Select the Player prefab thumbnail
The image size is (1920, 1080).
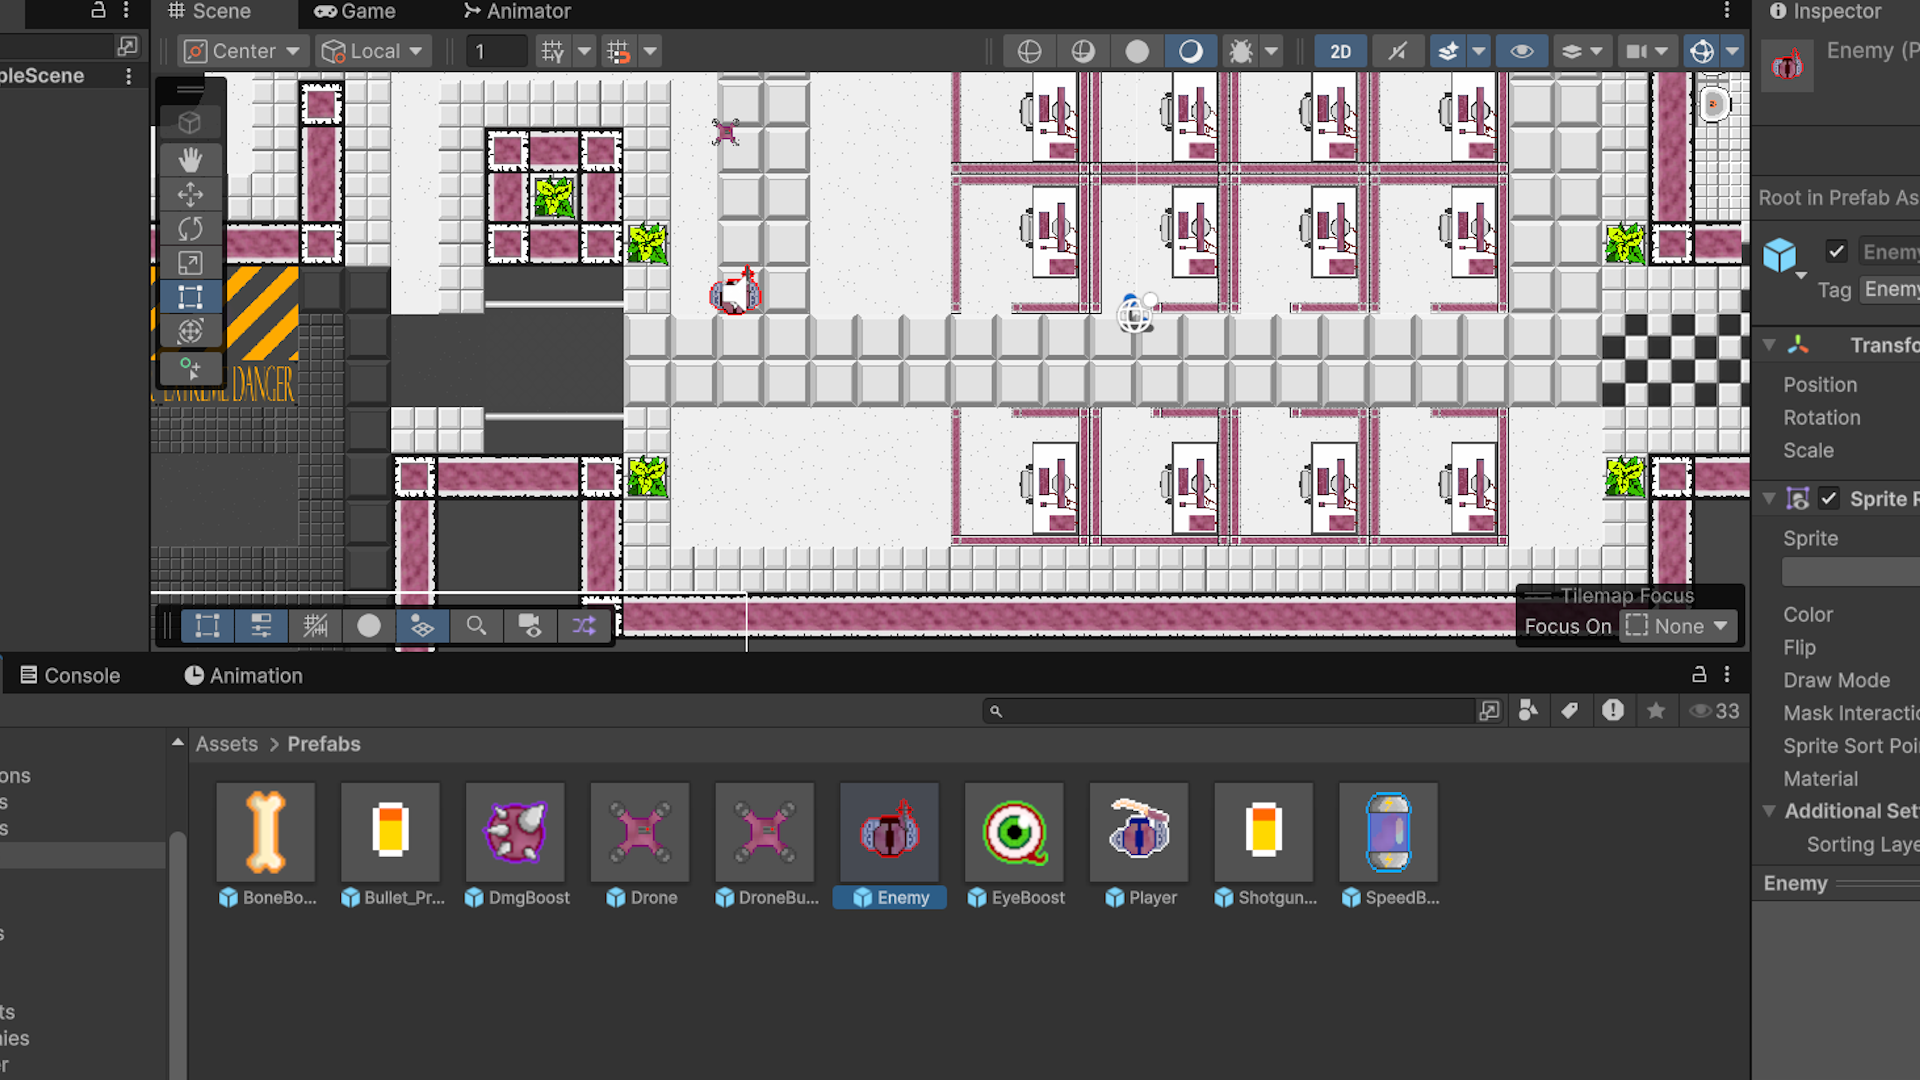coord(1139,832)
